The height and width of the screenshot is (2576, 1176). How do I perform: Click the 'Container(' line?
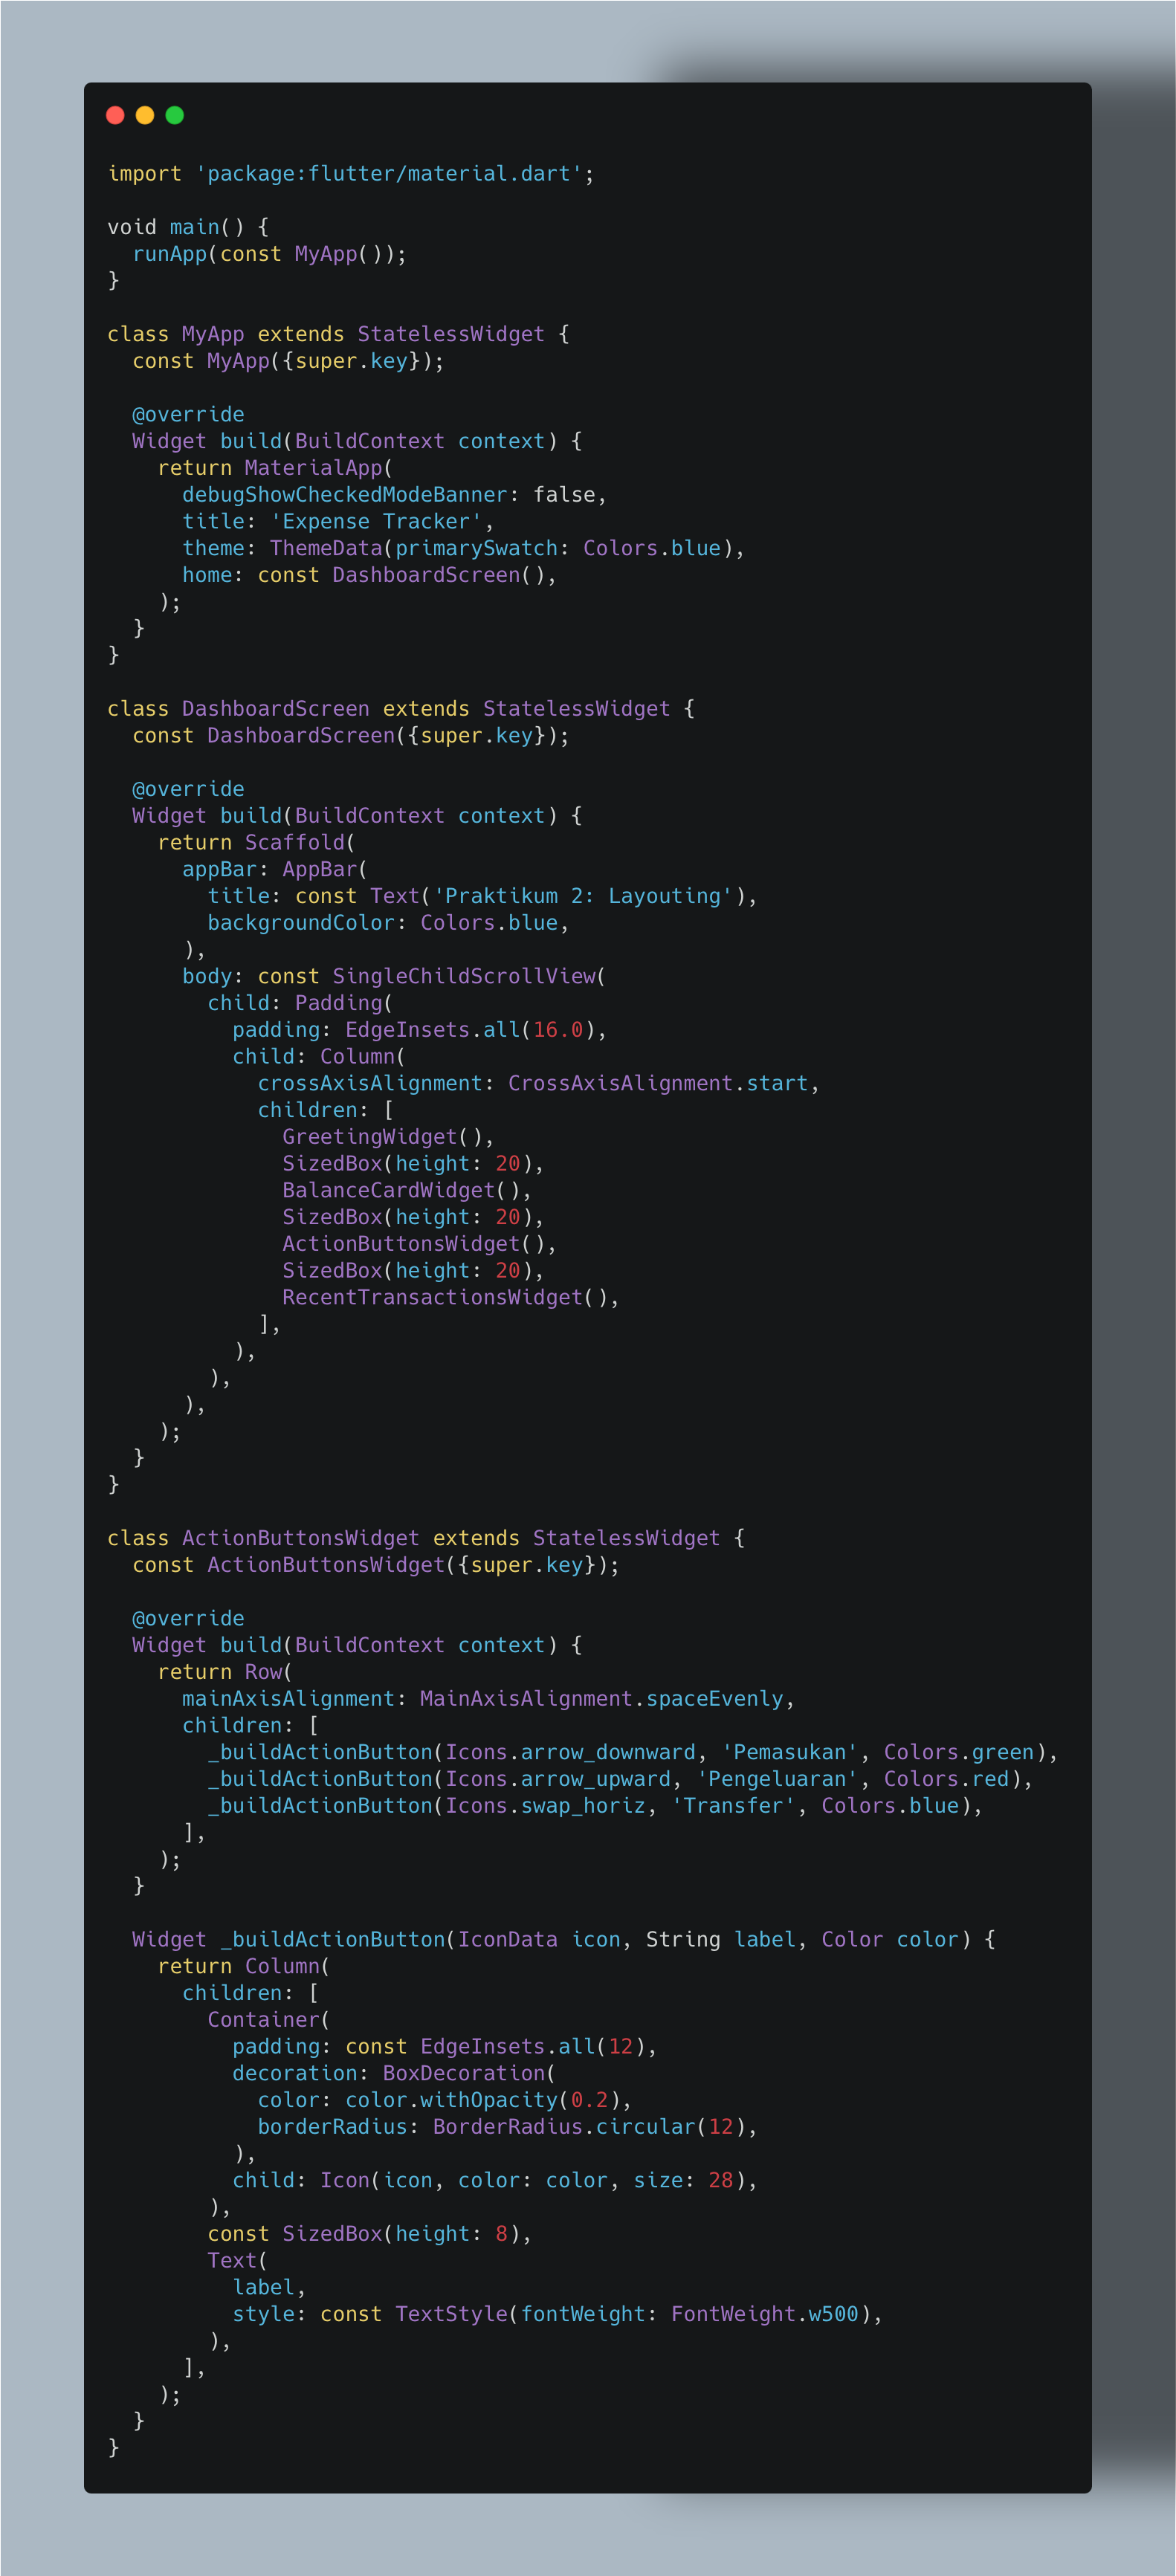(269, 2020)
